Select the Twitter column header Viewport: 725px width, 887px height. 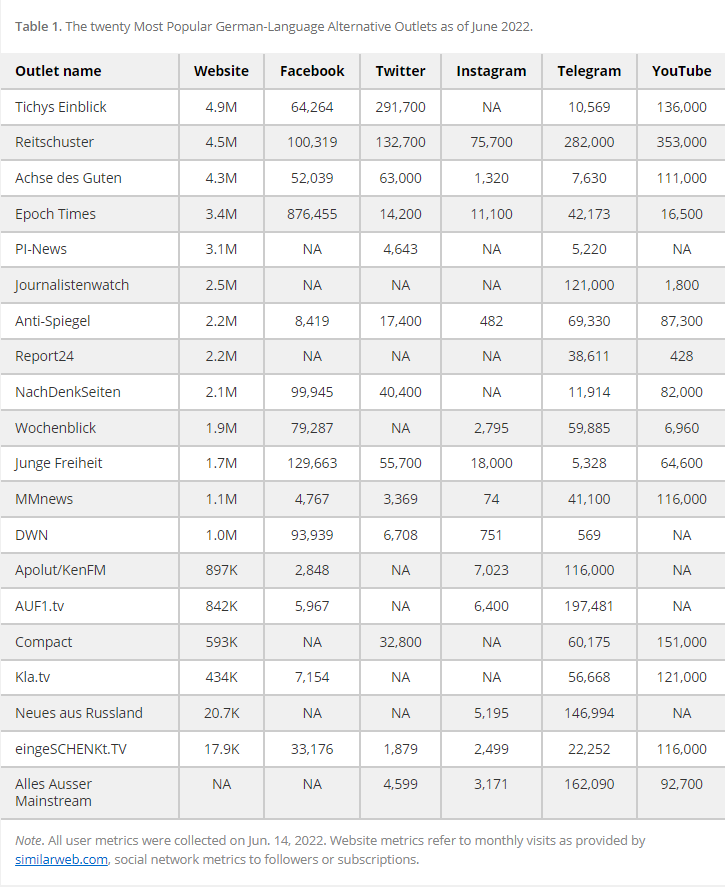pos(400,71)
